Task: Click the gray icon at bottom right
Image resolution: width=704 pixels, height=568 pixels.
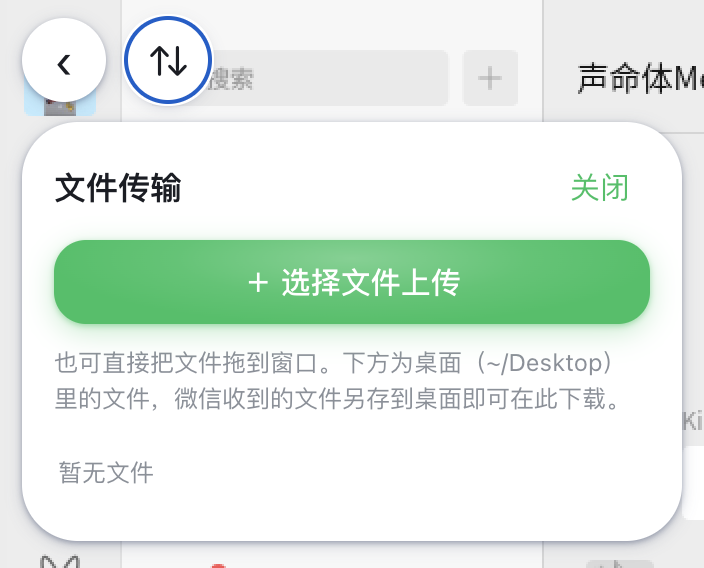Action: coord(620,564)
